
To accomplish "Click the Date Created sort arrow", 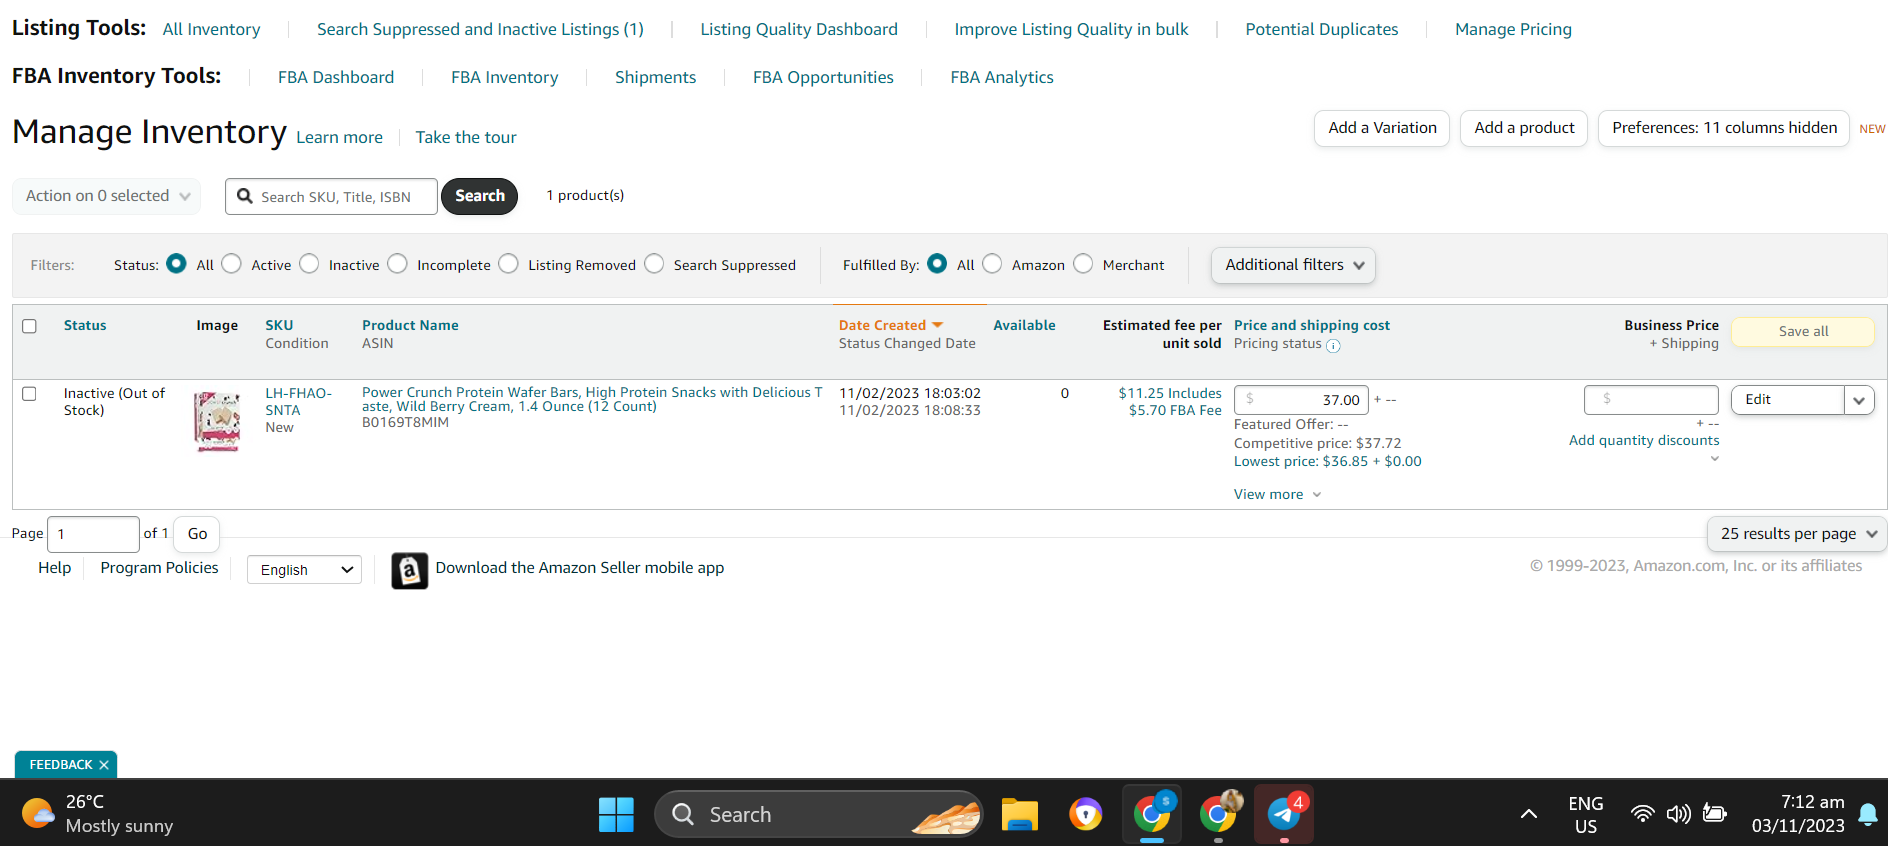I will [938, 325].
